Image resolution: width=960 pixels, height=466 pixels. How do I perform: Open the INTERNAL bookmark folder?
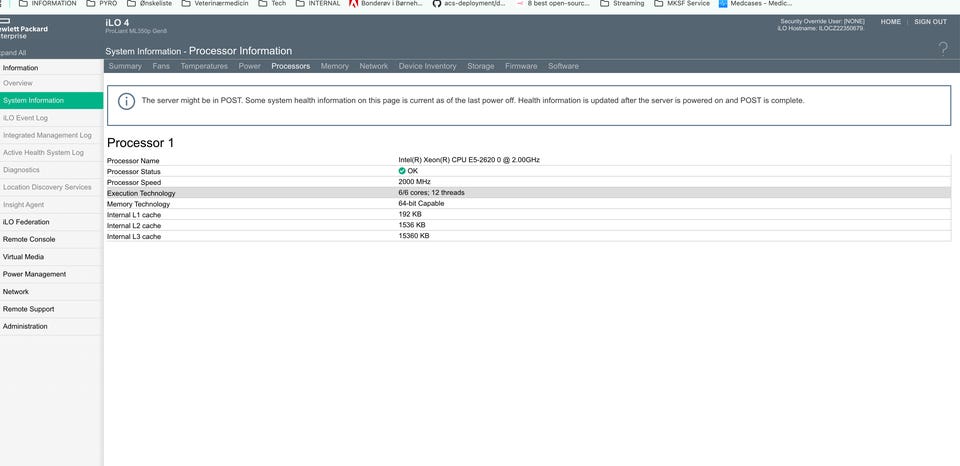[318, 3]
